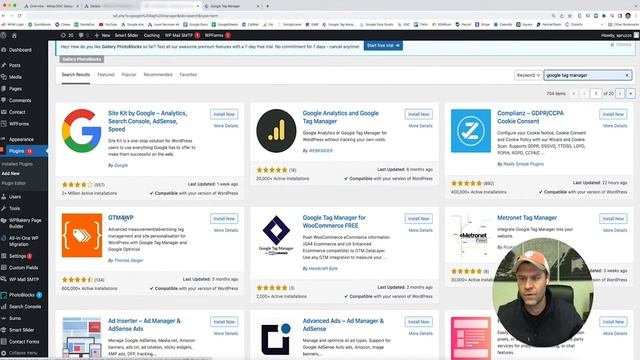Install Complianz GDPR/CCPA Cookie Consent
Screen dimensions: 640x360
click(x=613, y=114)
